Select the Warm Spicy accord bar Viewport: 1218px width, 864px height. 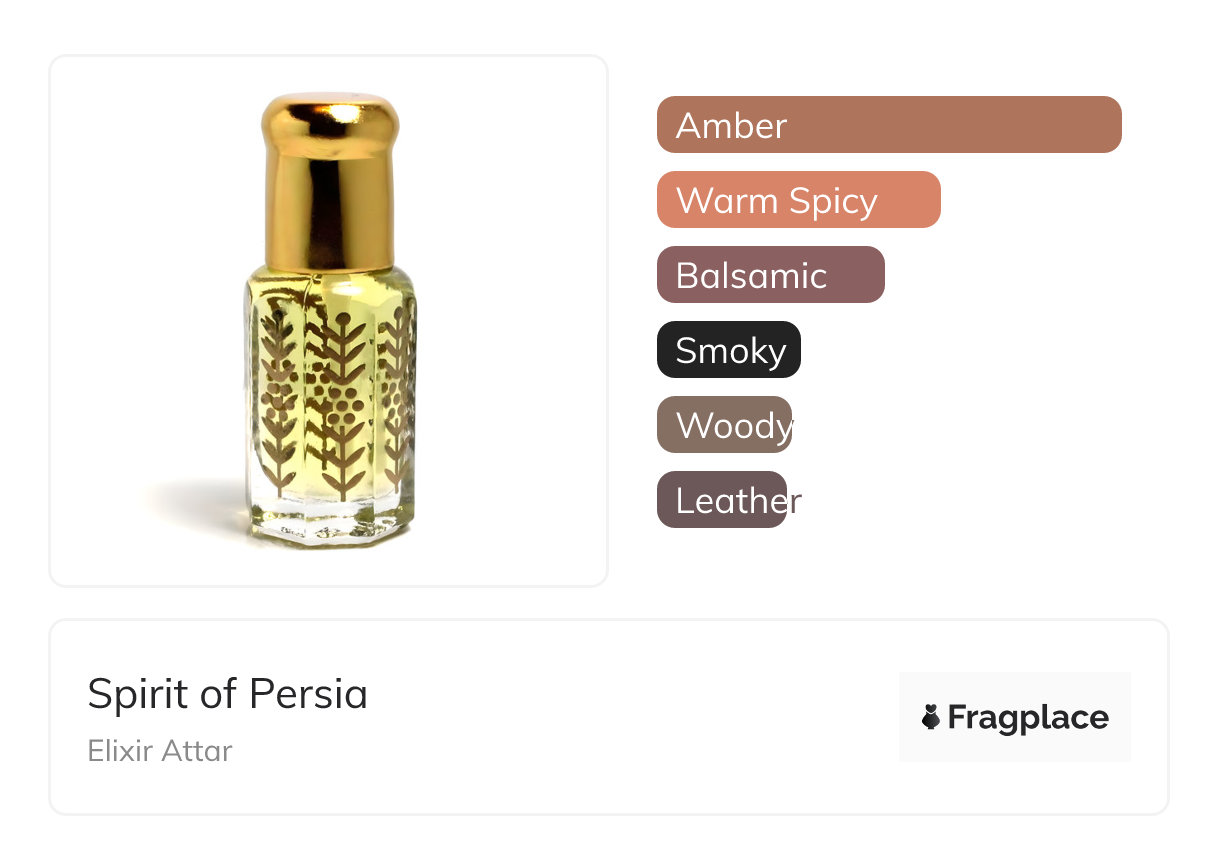point(798,200)
